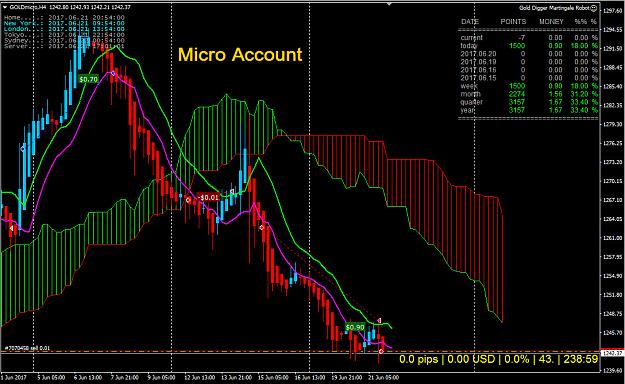Select the $0.90 profit label

click(355, 327)
